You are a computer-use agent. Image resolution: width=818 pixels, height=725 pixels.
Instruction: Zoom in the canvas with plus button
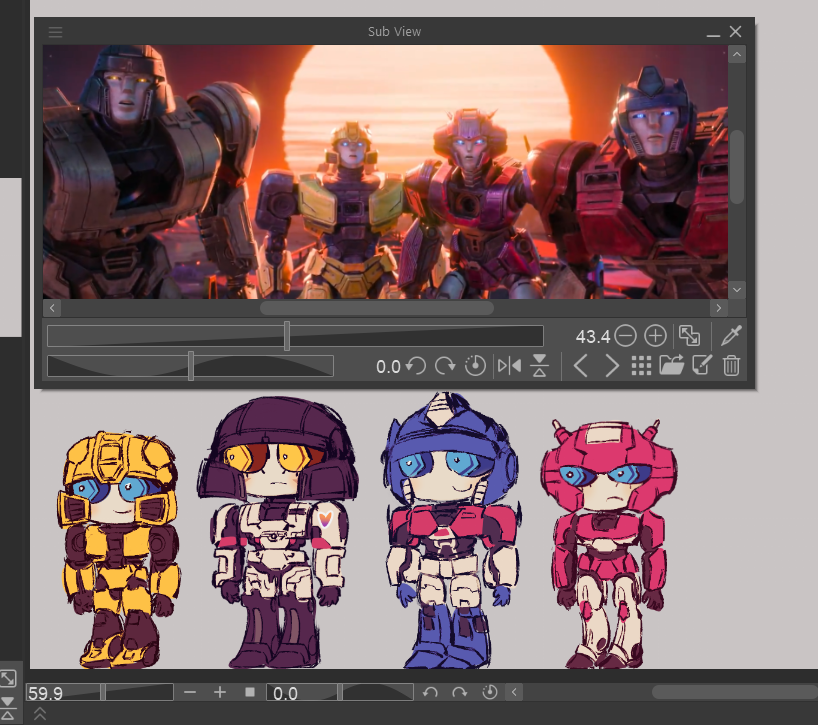(x=220, y=692)
